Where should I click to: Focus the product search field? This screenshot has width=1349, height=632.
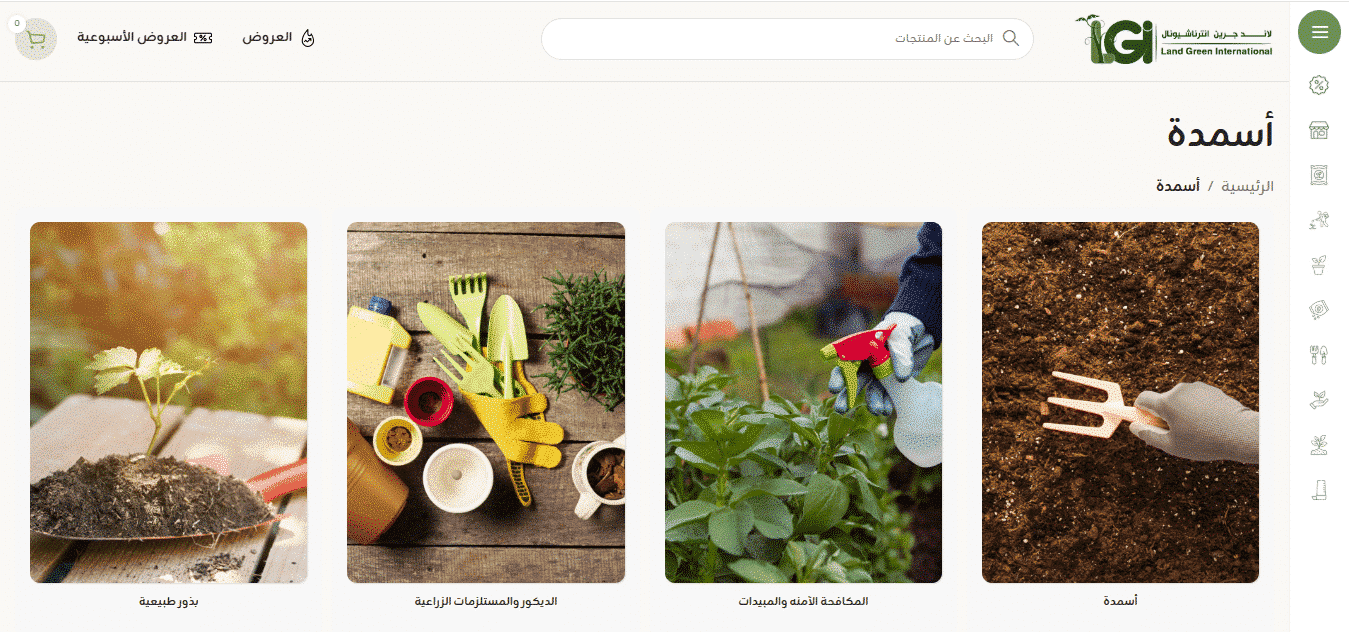coord(787,39)
